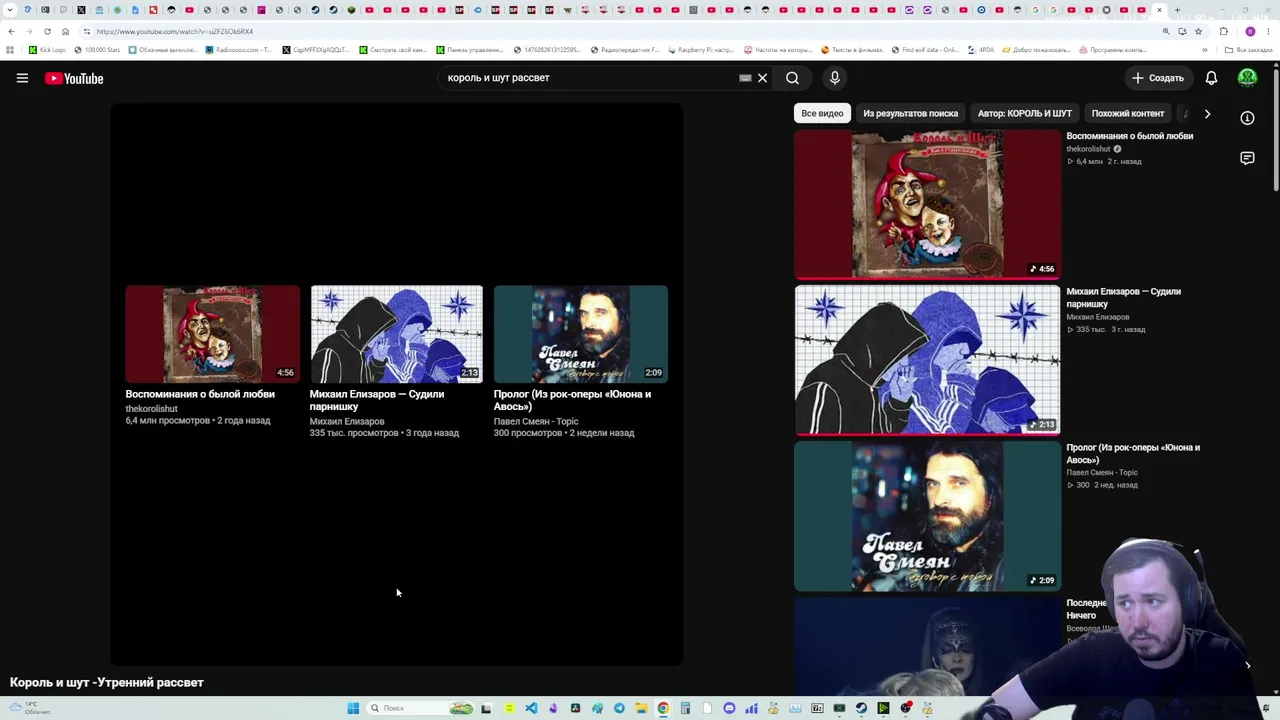This screenshot has width=1280, height=720.
Task: Bookmark this page with the star icon
Action: [1198, 31]
